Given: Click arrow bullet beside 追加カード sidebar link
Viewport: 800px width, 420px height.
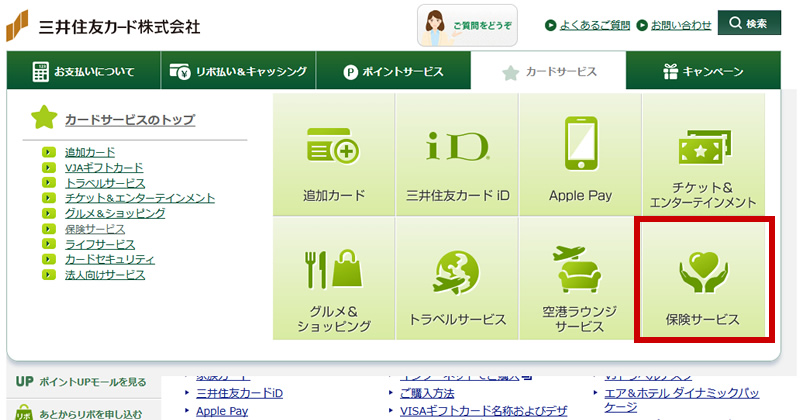Looking at the screenshot, I should coord(49,152).
